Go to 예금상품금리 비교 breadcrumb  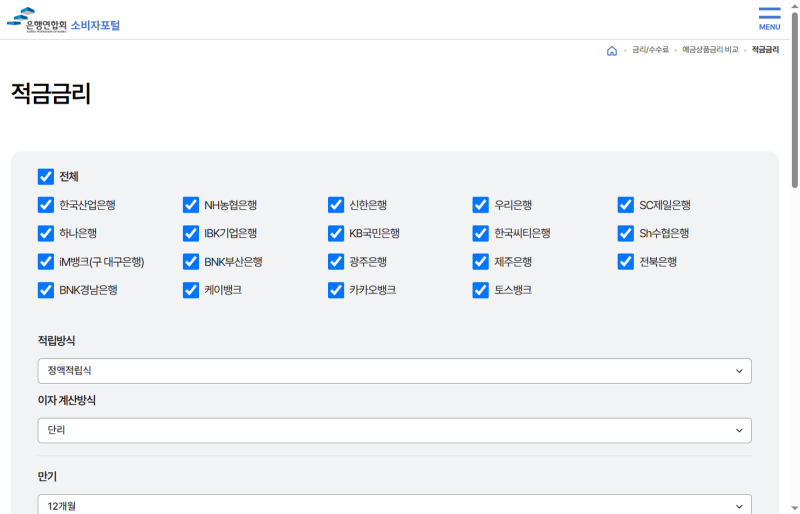710,50
